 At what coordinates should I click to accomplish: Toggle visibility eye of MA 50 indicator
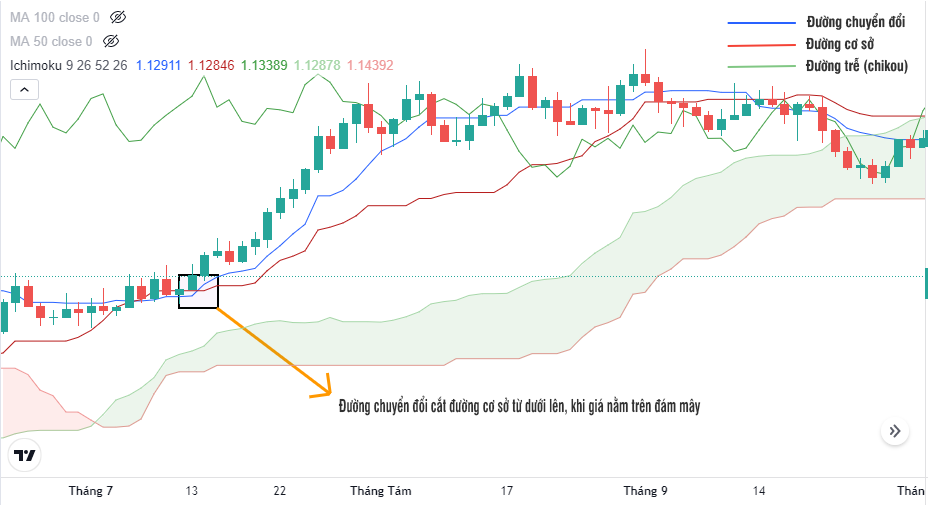pos(111,41)
